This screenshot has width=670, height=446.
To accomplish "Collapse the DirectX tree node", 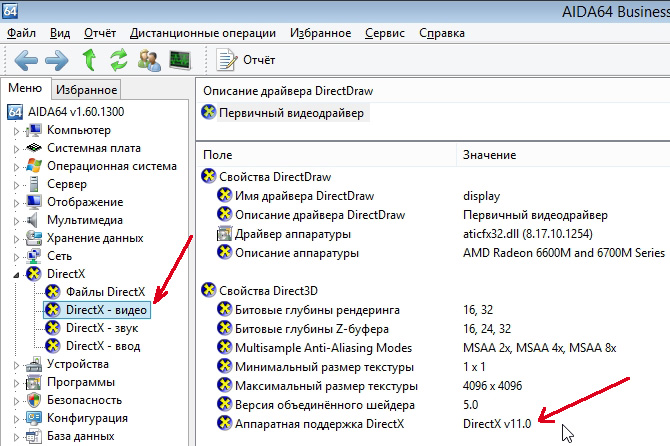I will 16,274.
